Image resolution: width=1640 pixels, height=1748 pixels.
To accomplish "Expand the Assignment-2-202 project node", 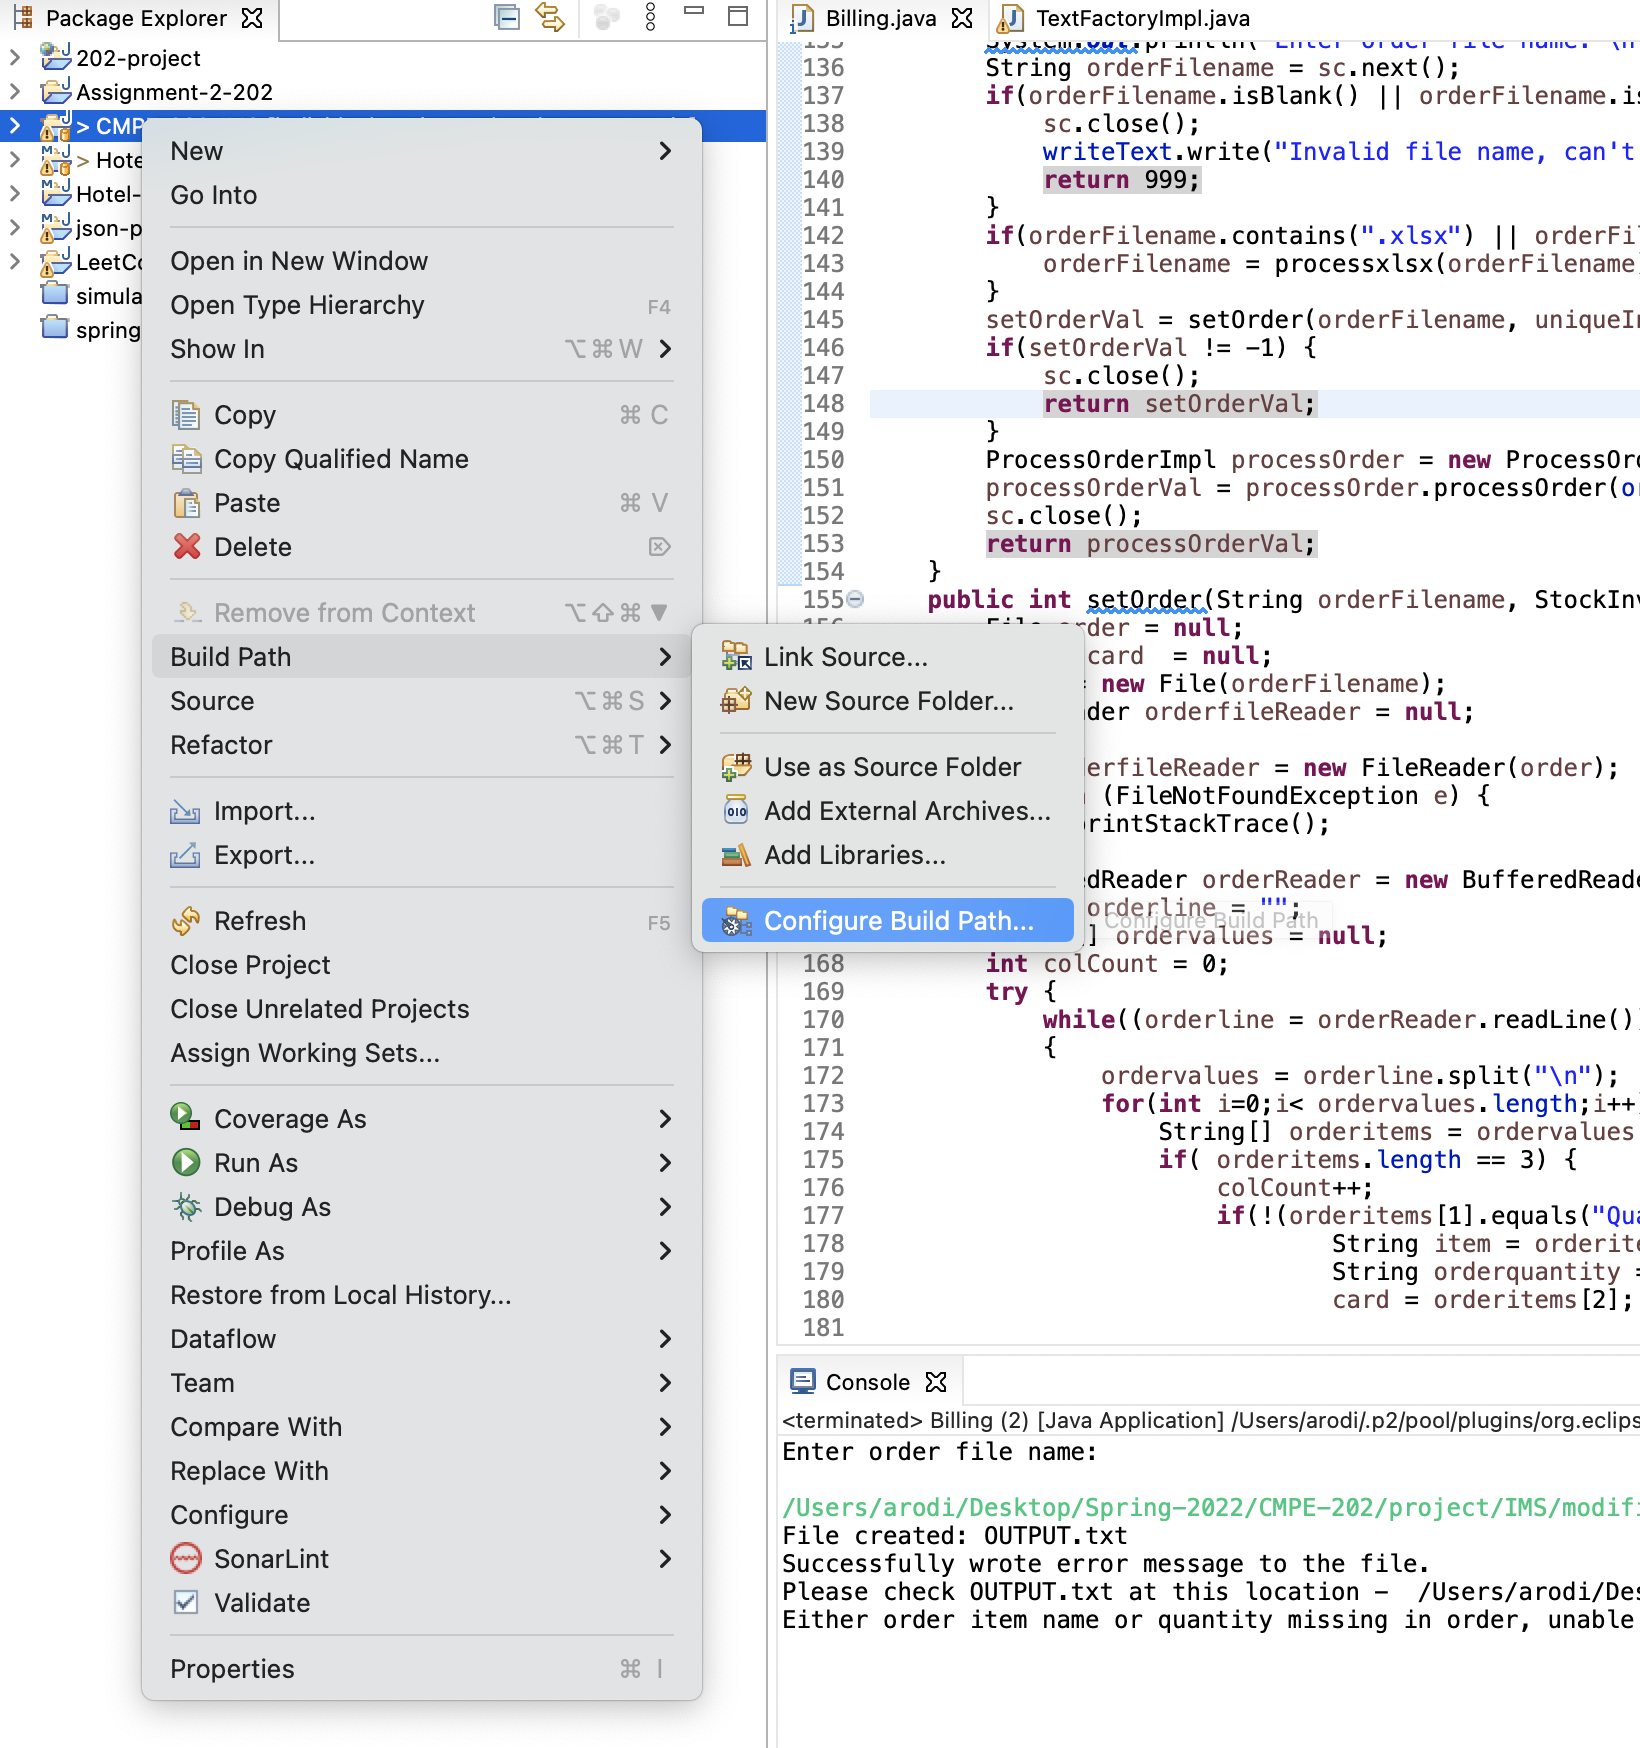I will click(x=14, y=91).
